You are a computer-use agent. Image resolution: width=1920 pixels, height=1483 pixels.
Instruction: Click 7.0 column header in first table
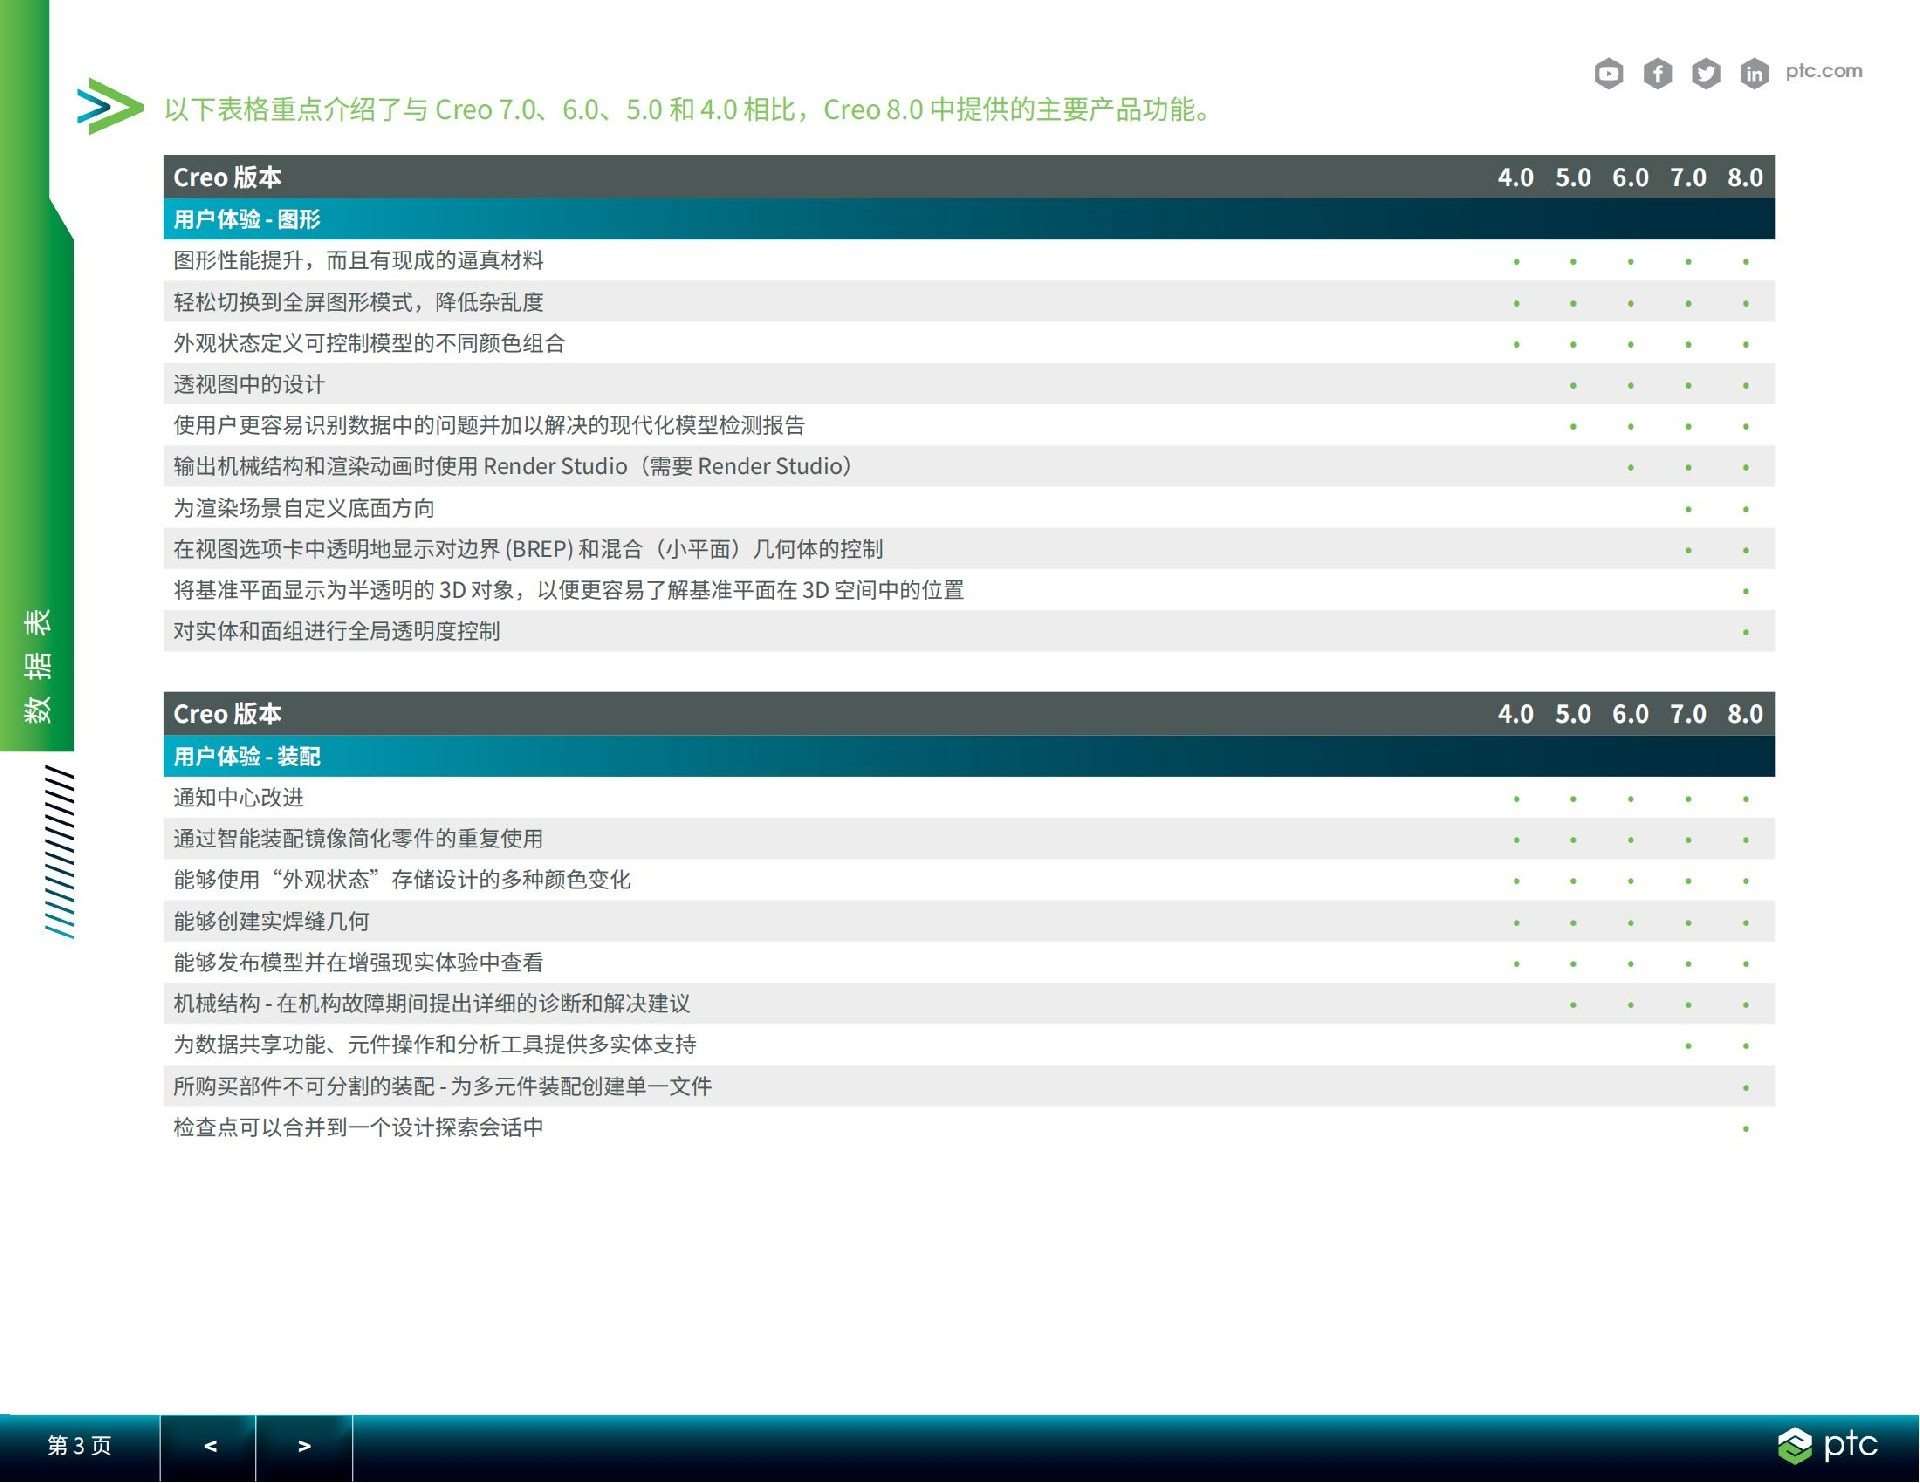pyautogui.click(x=1688, y=177)
